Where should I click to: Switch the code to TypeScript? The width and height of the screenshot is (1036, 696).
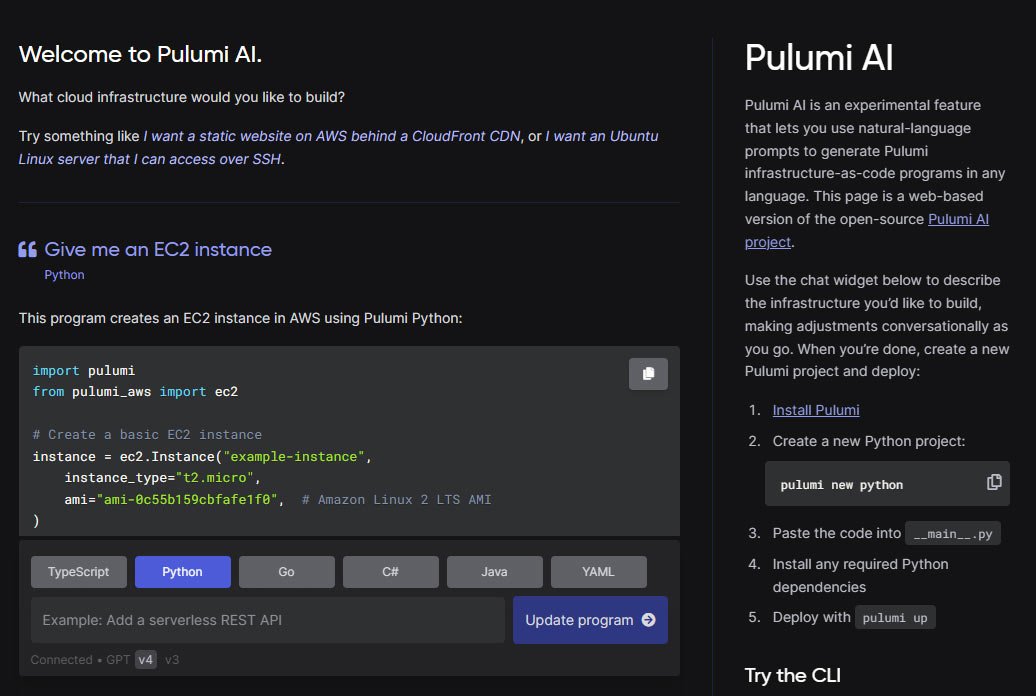click(78, 571)
